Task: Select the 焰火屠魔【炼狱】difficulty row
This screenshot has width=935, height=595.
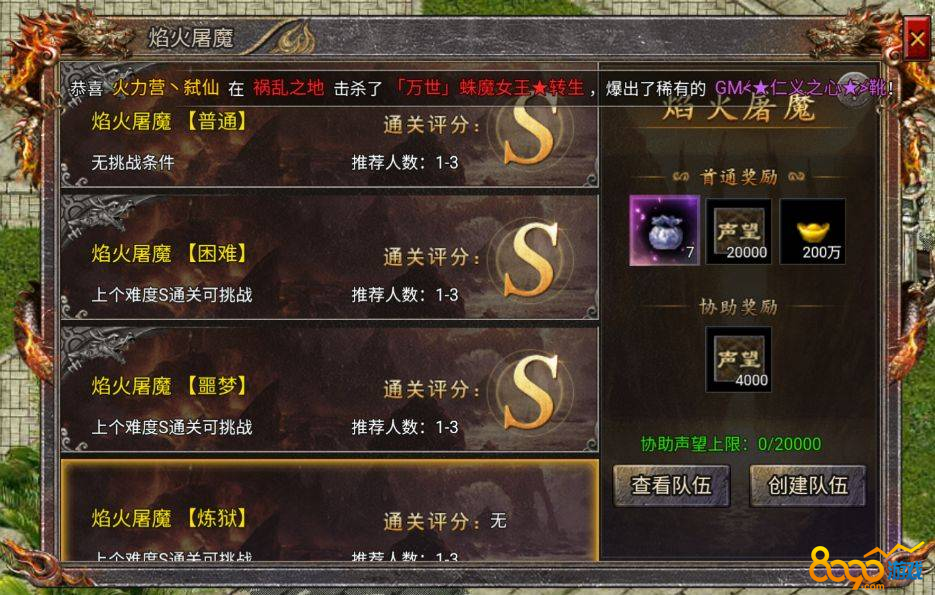Action: (x=329, y=510)
